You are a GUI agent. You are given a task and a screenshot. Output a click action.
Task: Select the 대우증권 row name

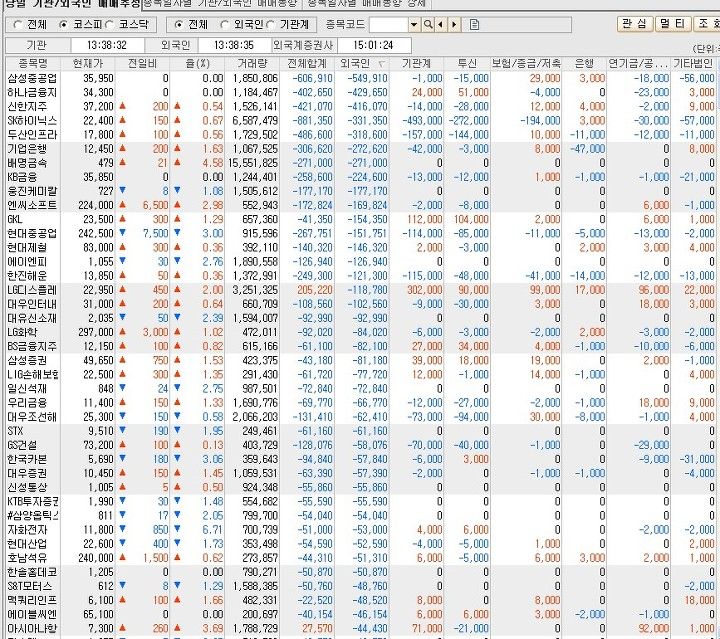click(27, 473)
